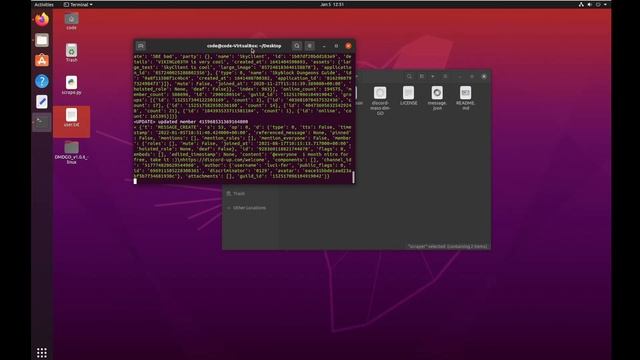Image resolution: width=640 pixels, height=360 pixels.
Task: Open Firefox from the dock
Action: coord(42,19)
